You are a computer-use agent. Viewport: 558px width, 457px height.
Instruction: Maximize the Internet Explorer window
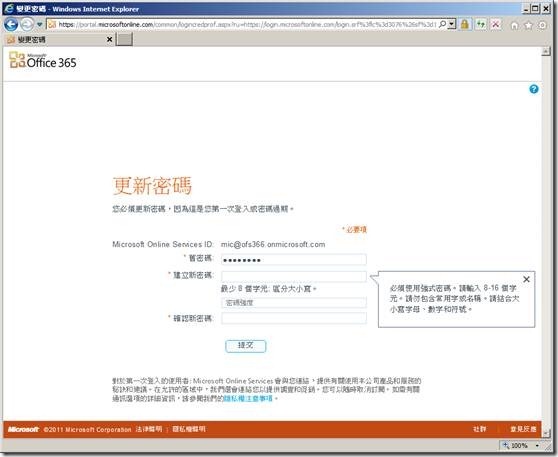[x=536, y=9]
